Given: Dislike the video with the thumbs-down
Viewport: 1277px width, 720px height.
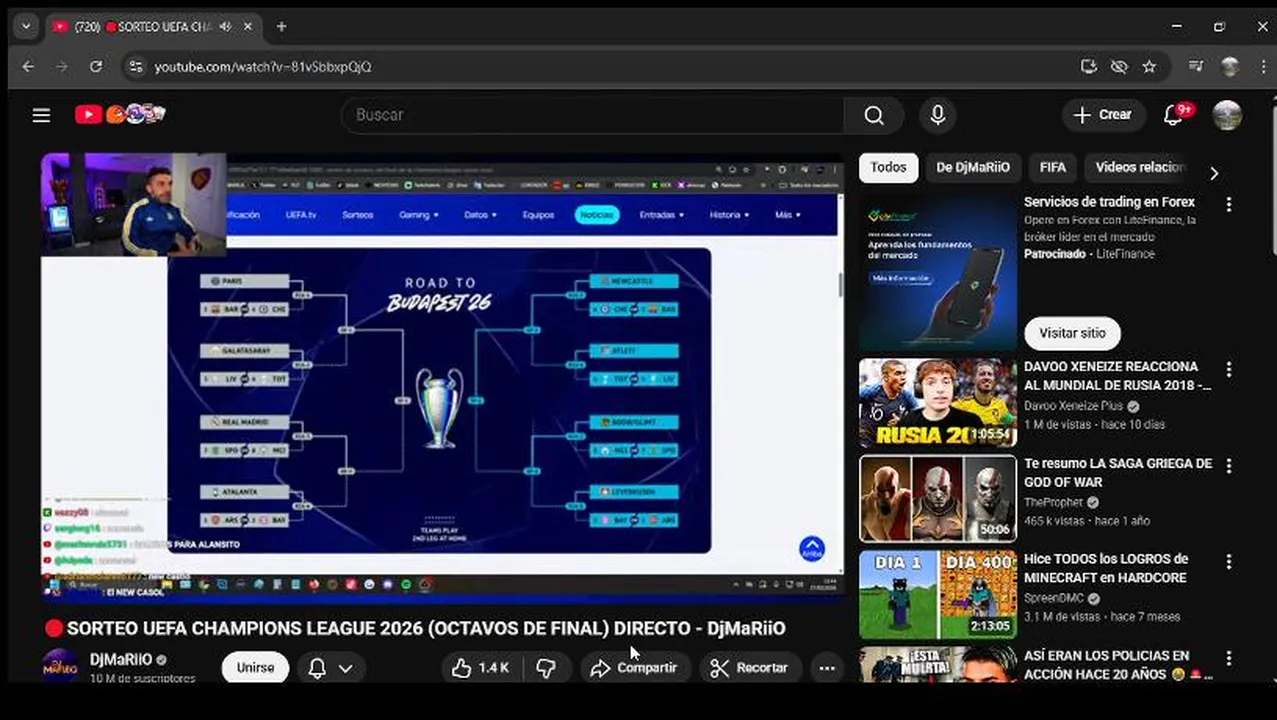Looking at the screenshot, I should click(x=546, y=667).
